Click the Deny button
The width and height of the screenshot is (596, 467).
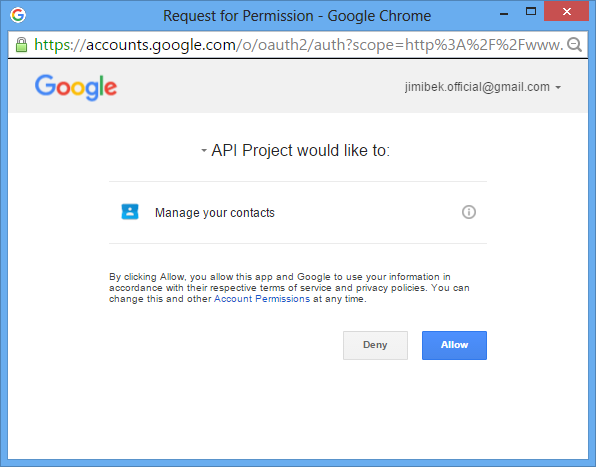375,345
